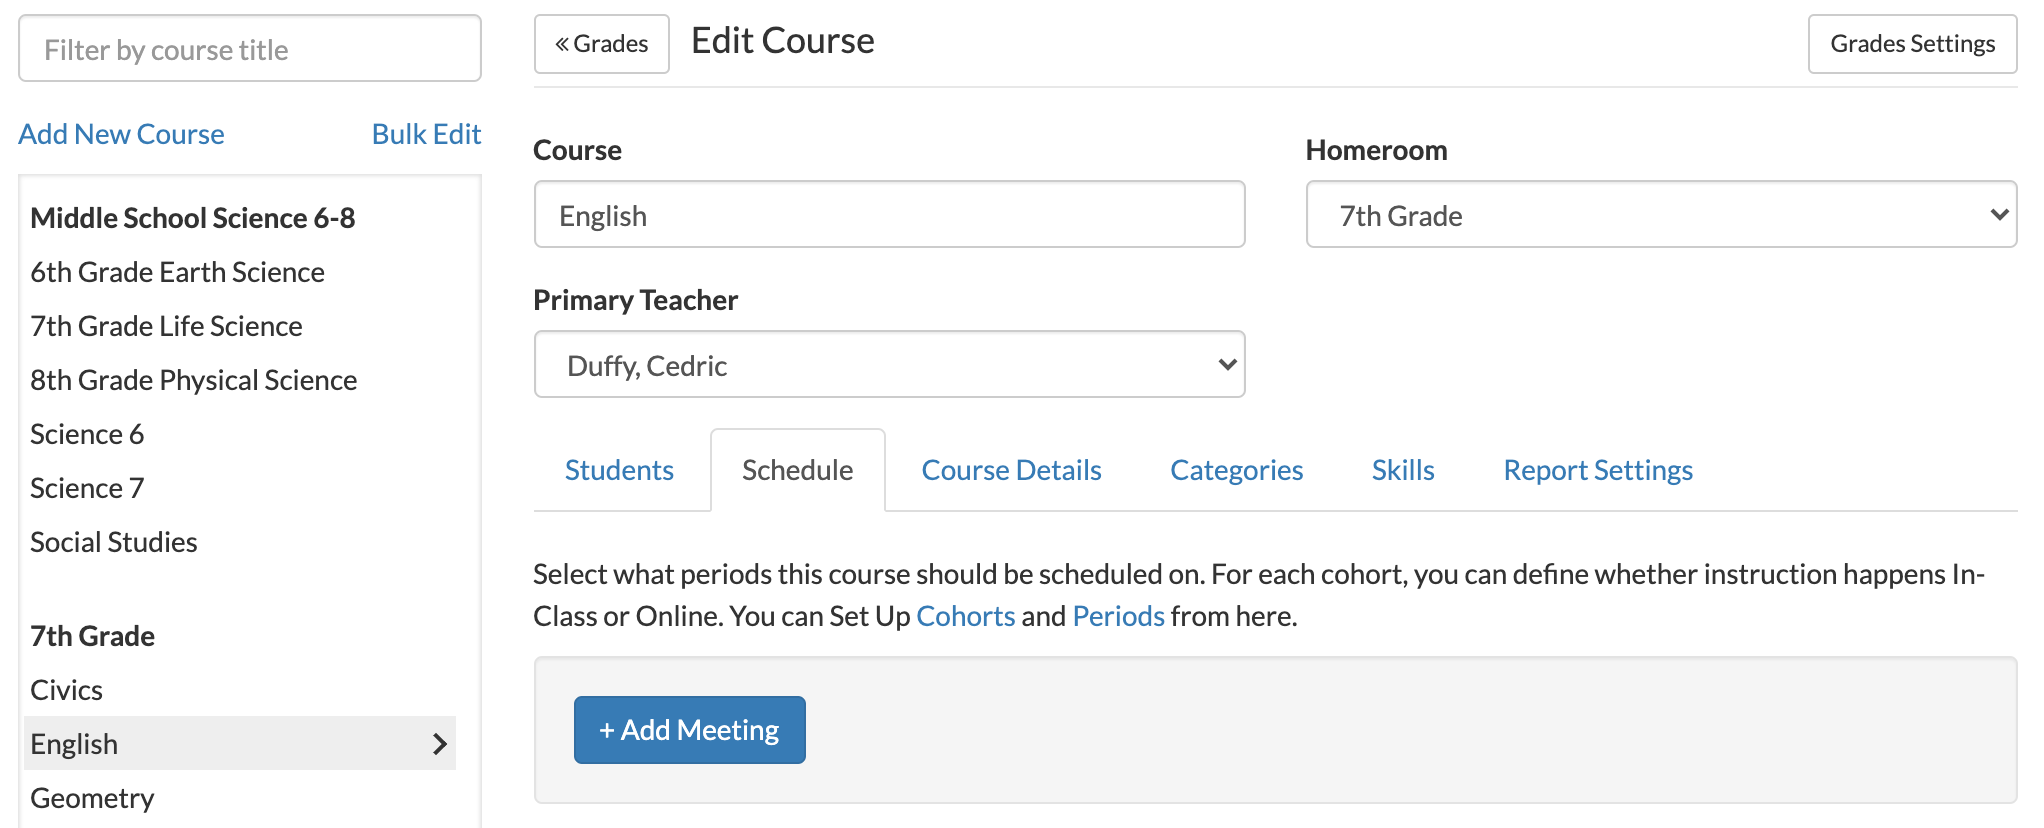Select the Schedule tab
Image resolution: width=2044 pixels, height=828 pixels.
point(797,470)
